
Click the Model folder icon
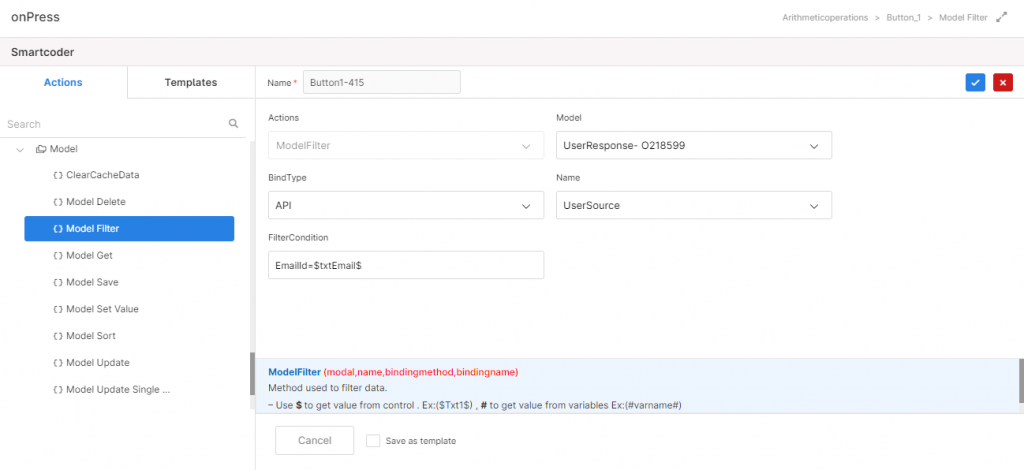(x=41, y=149)
